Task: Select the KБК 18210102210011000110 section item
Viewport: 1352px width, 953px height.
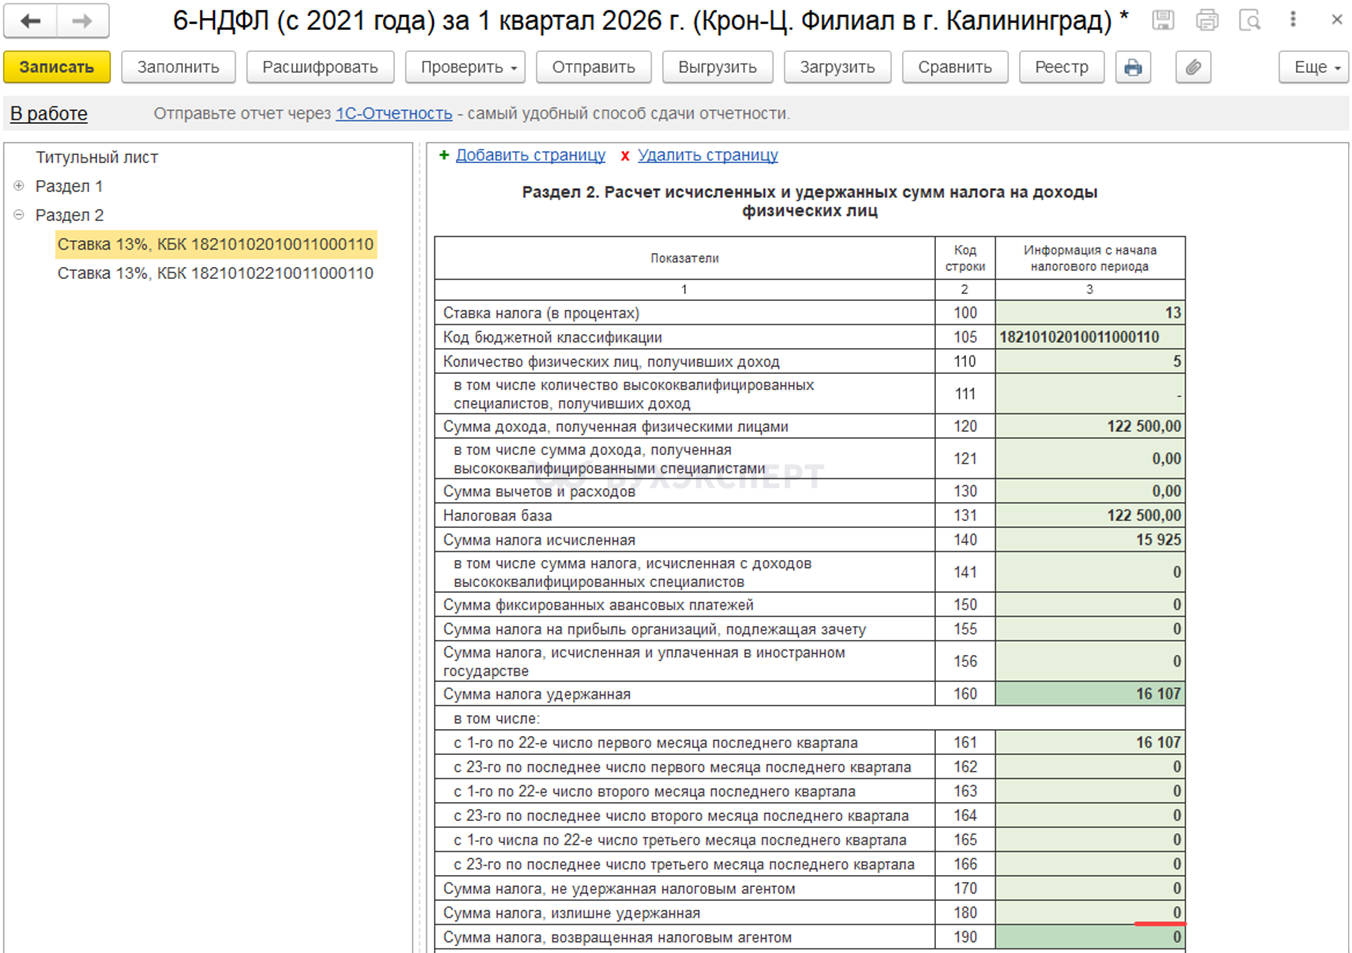Action: (x=215, y=273)
